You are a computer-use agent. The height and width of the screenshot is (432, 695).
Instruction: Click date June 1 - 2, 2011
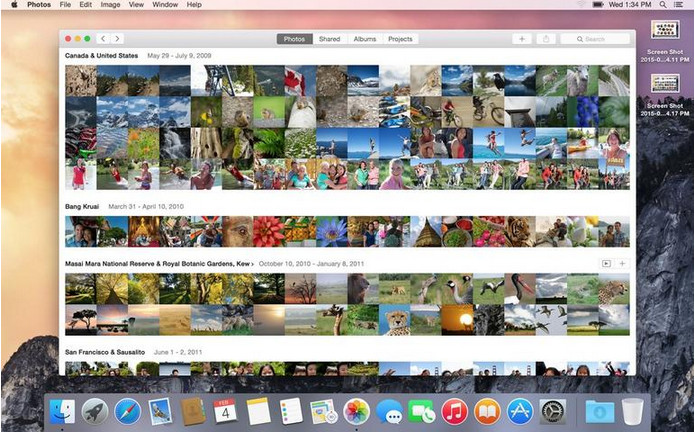178,352
